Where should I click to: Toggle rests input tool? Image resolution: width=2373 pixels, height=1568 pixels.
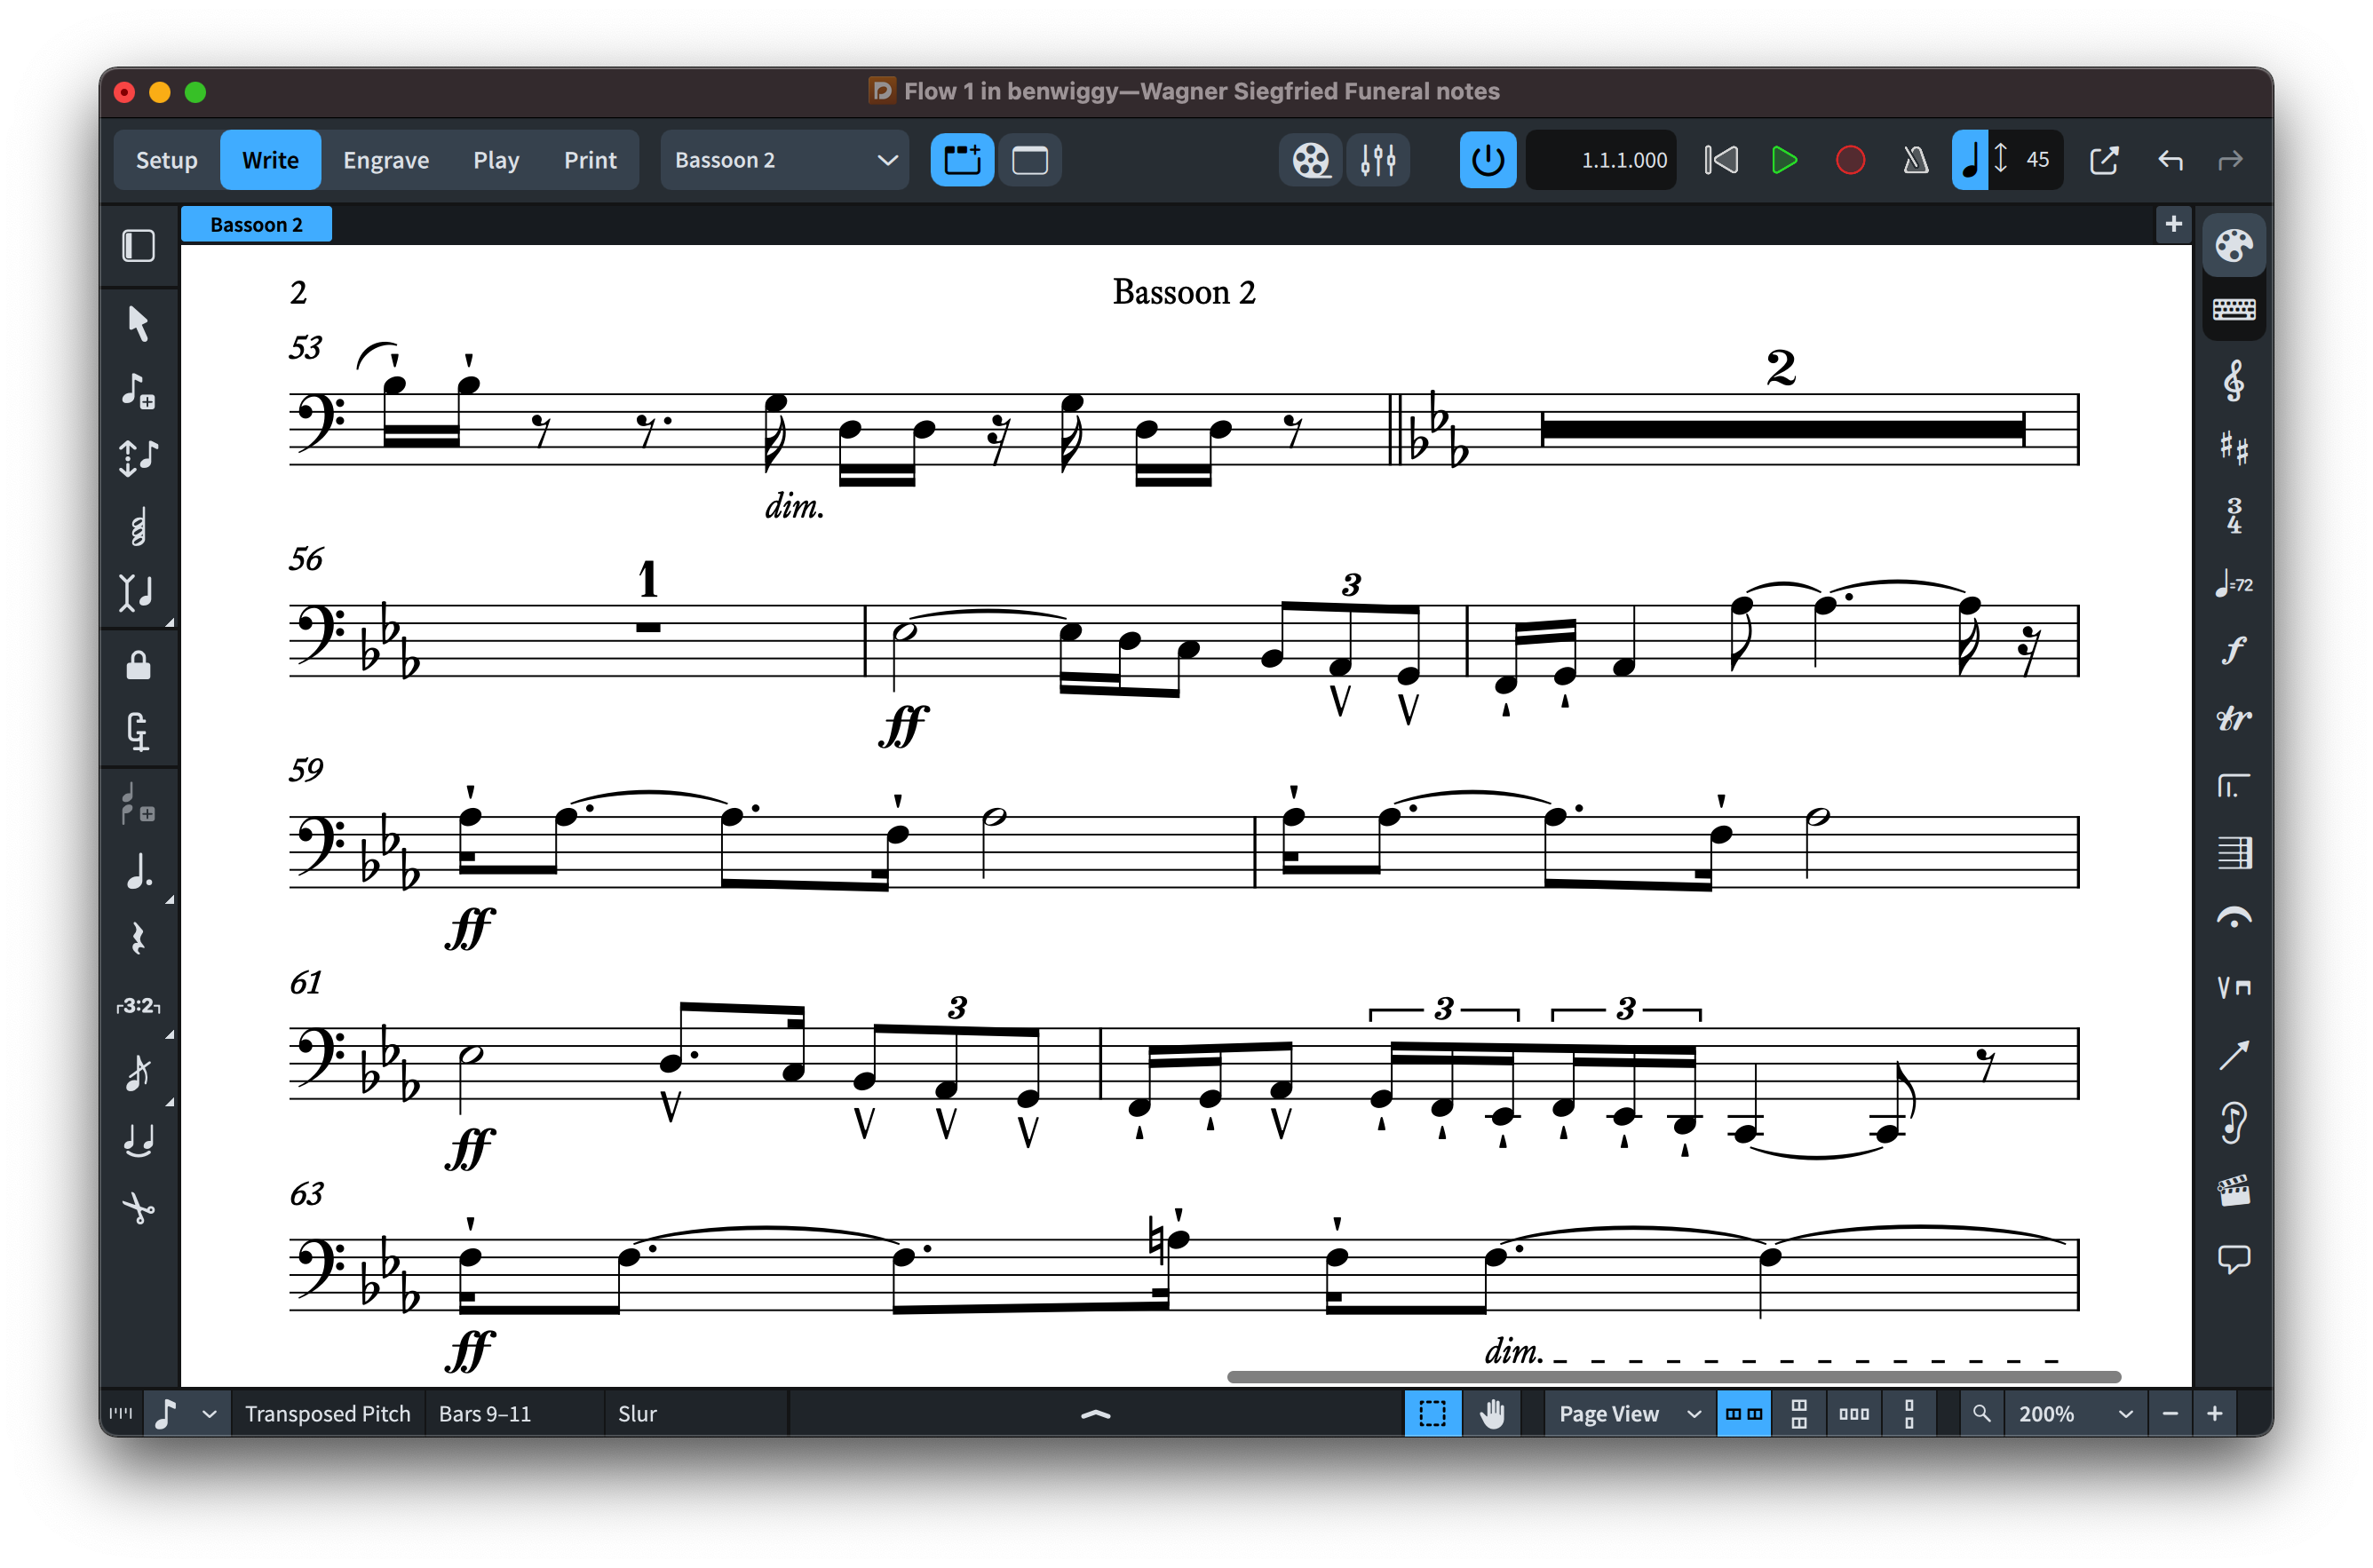[138, 938]
